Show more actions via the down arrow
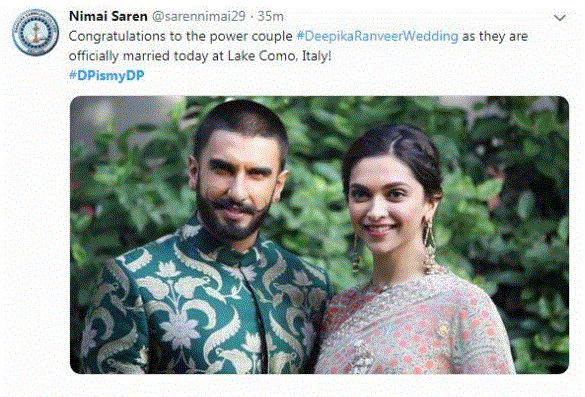 (x=560, y=18)
